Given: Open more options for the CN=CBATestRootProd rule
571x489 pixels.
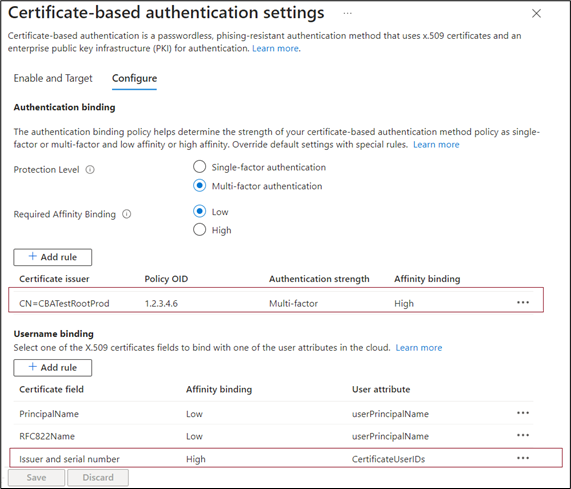Looking at the screenshot, I should [523, 303].
